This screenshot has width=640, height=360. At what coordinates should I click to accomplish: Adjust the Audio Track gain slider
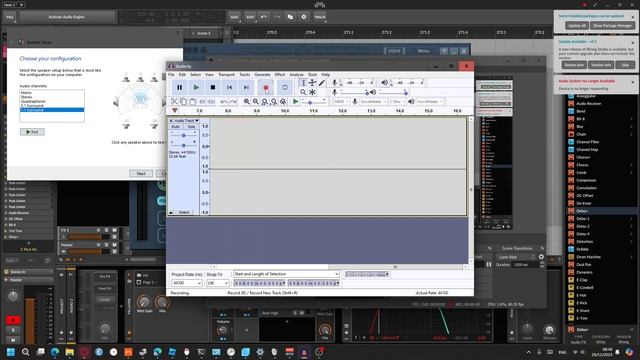click(183, 135)
